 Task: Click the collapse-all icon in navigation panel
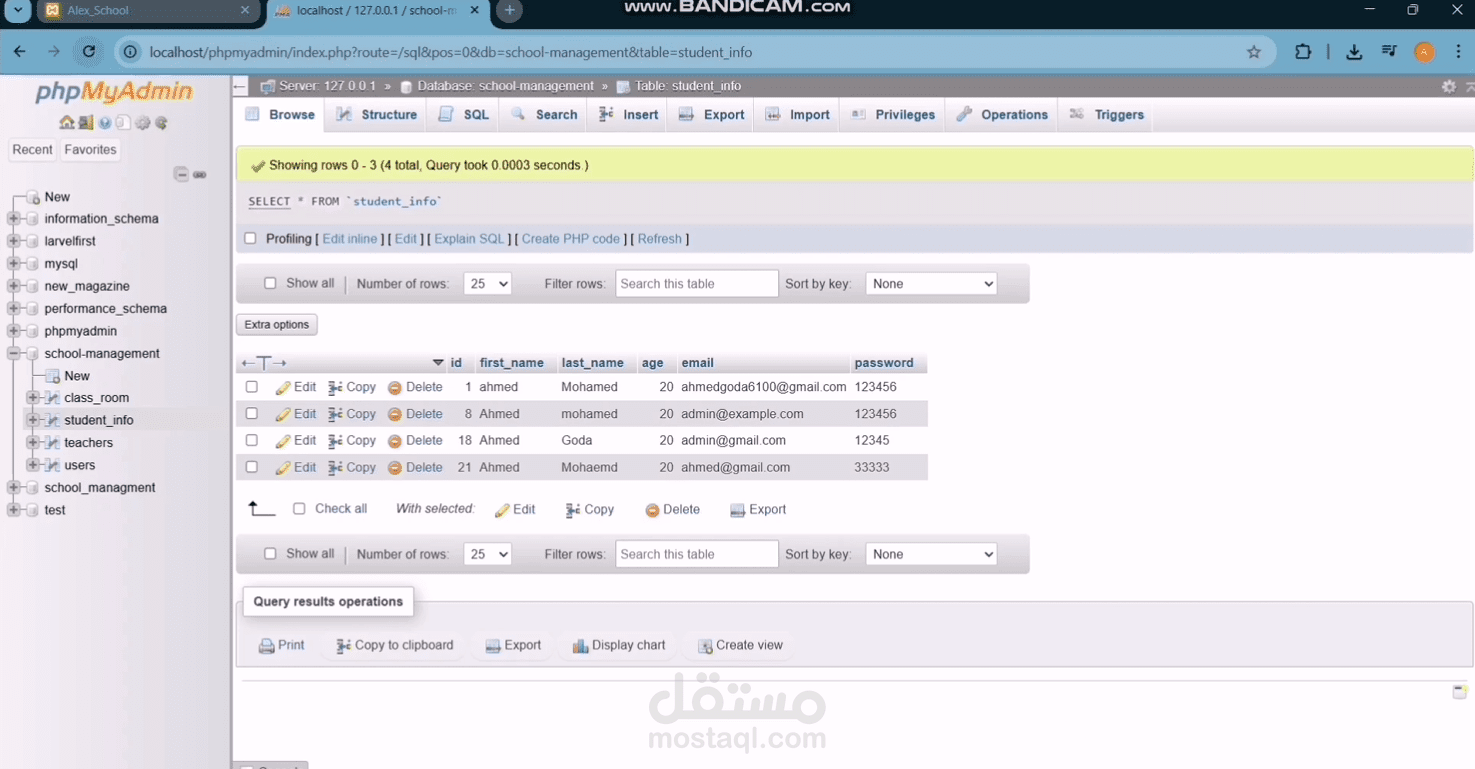point(181,174)
